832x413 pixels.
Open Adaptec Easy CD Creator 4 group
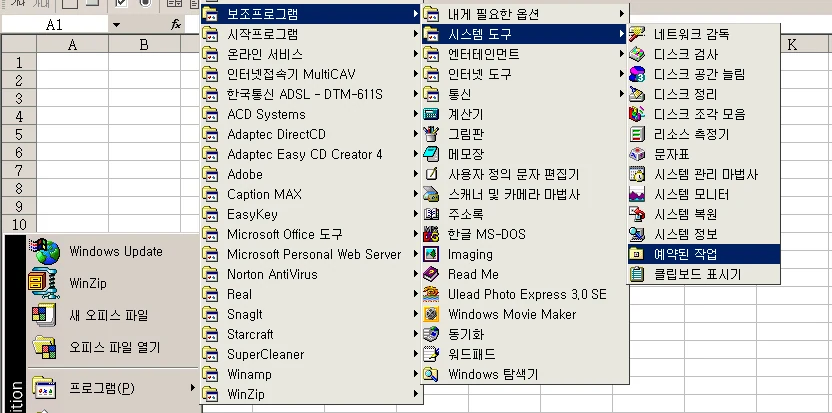pyautogui.click(x=311, y=154)
